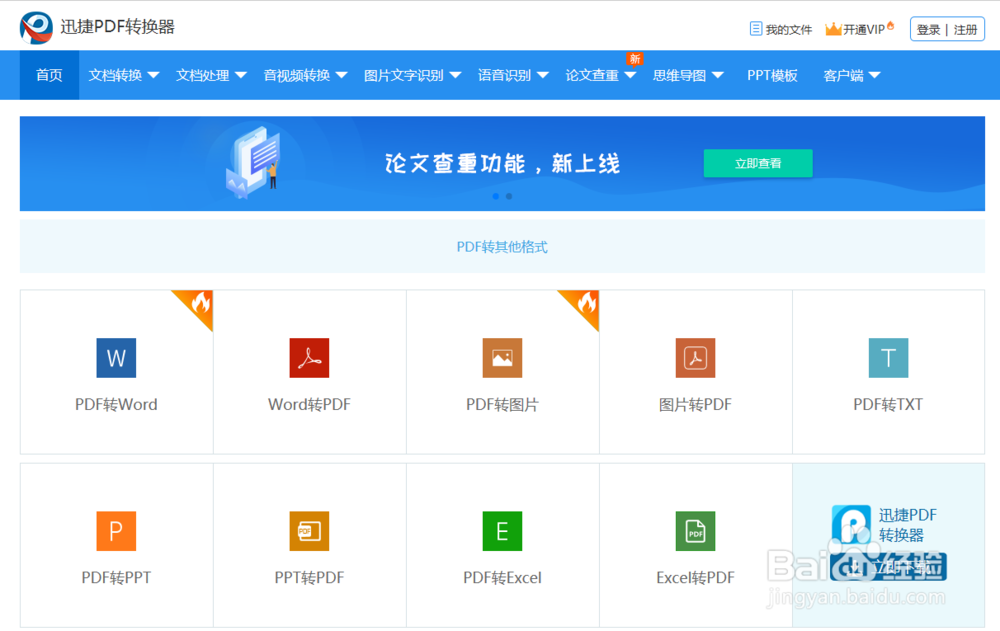Click the 注册 link
This screenshot has width=1000, height=631.
pyautogui.click(x=966, y=30)
